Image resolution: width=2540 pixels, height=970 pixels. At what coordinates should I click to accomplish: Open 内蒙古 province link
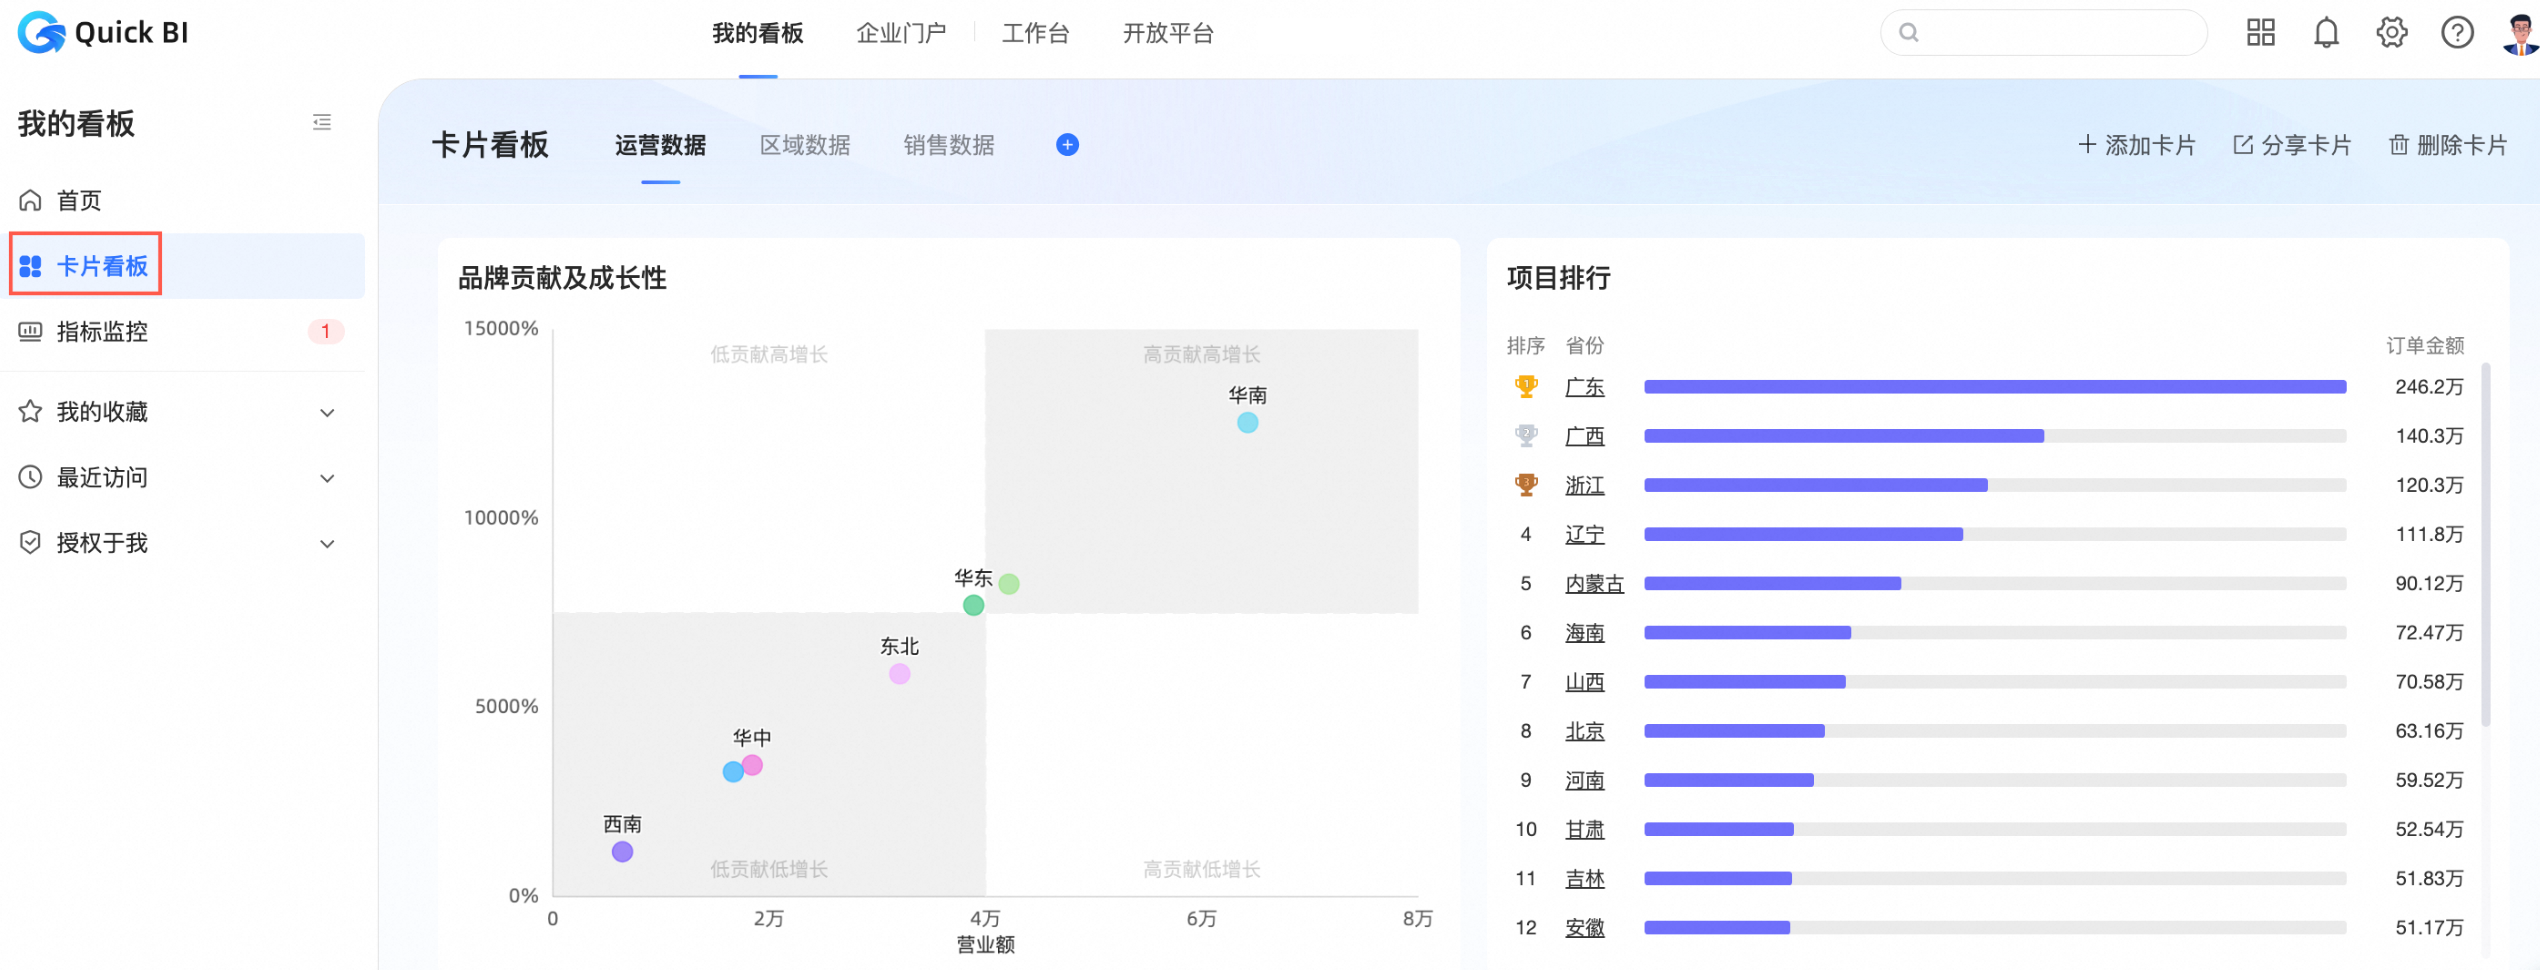(1594, 583)
